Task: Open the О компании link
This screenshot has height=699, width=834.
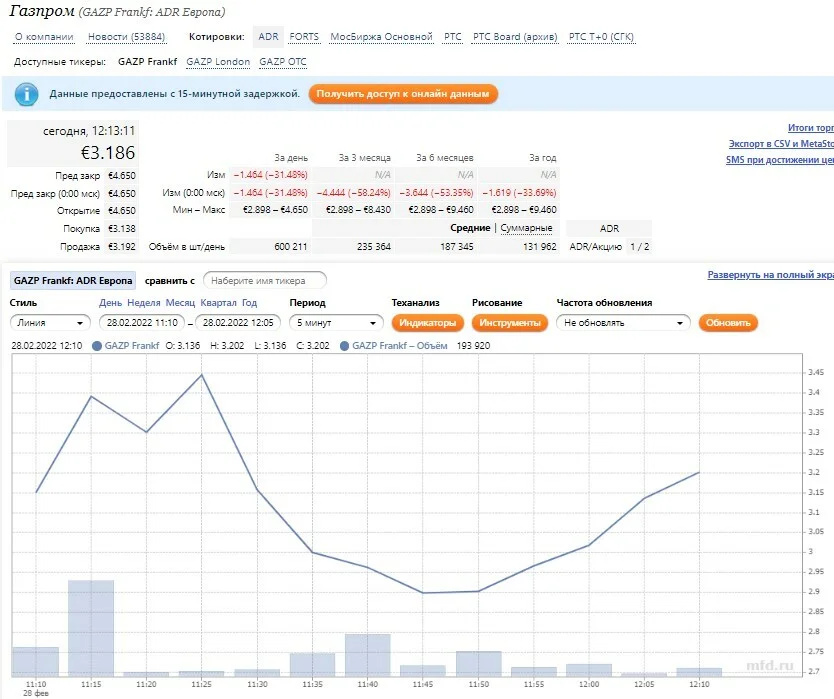Action: 44,37
